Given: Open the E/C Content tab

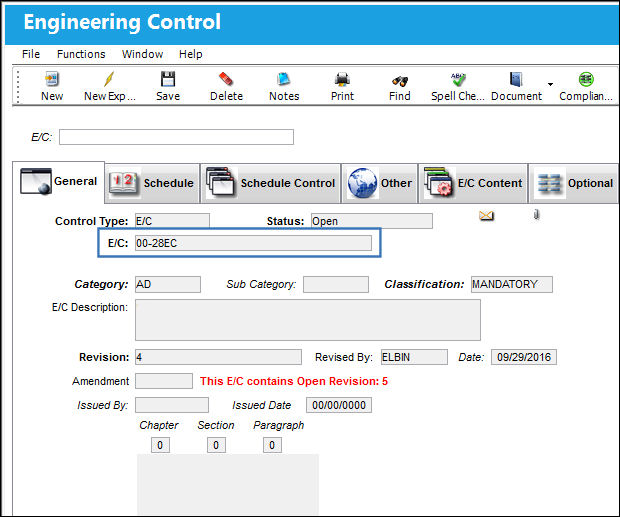Looking at the screenshot, I should pyautogui.click(x=473, y=183).
